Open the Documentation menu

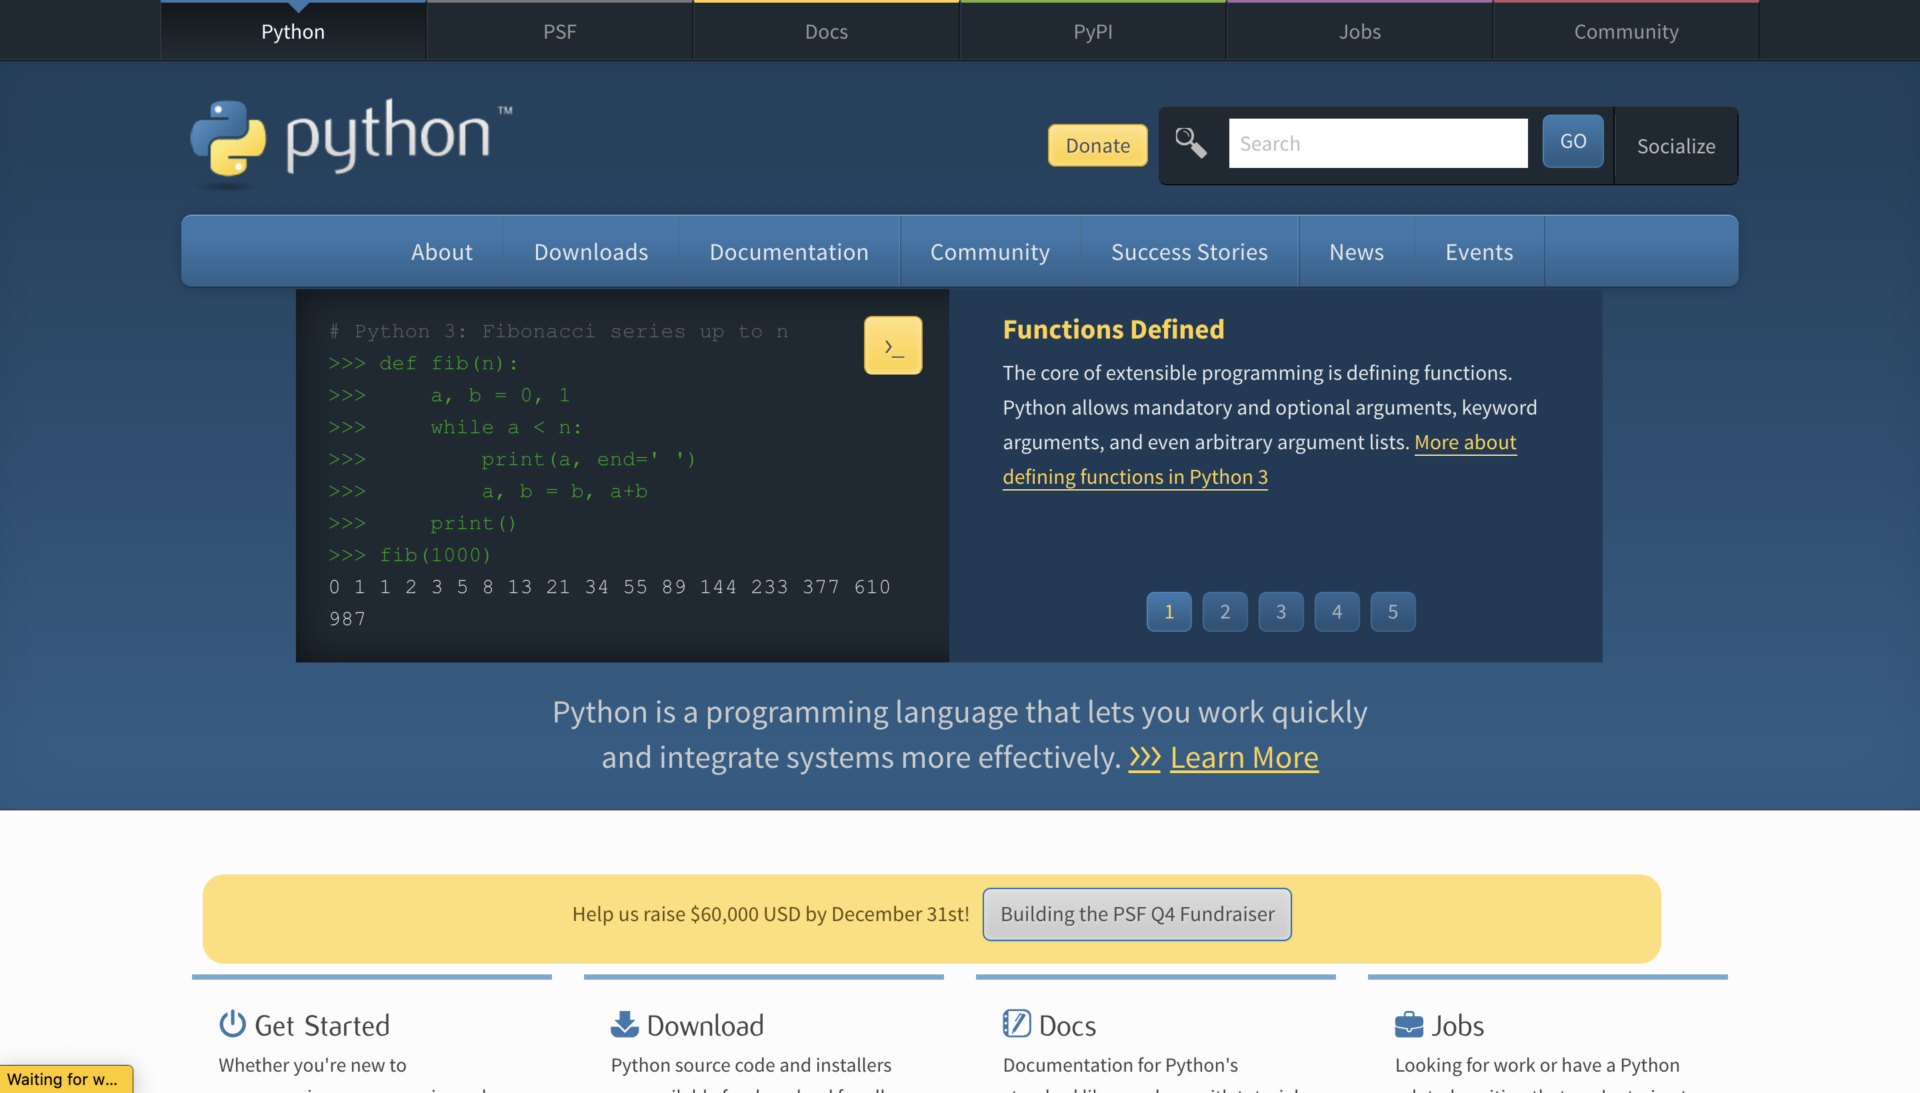(789, 251)
